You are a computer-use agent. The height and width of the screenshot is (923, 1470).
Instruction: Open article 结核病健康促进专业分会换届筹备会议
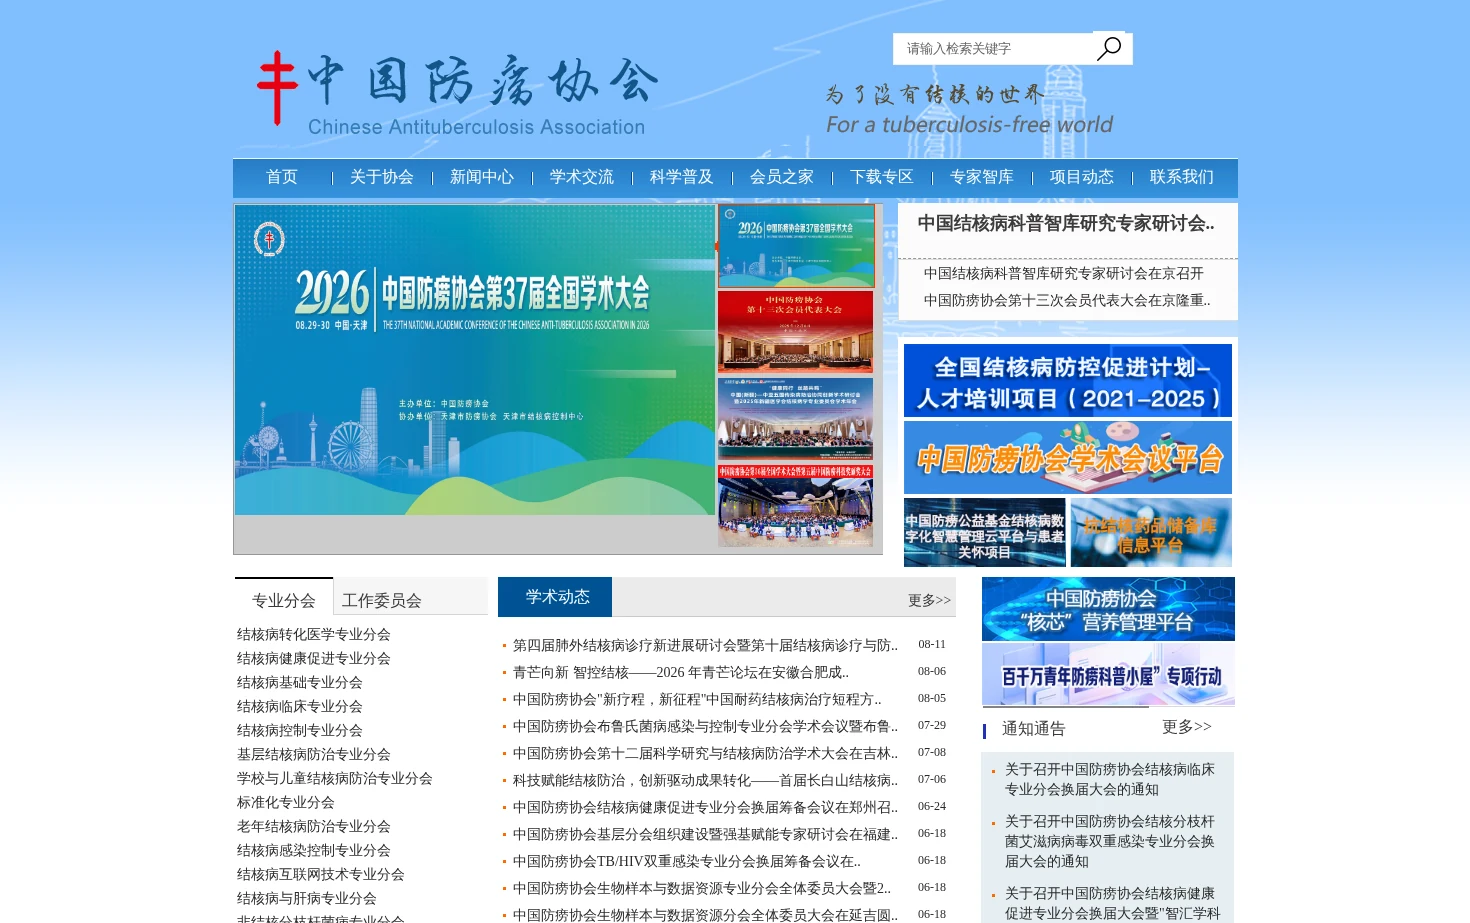tap(705, 807)
